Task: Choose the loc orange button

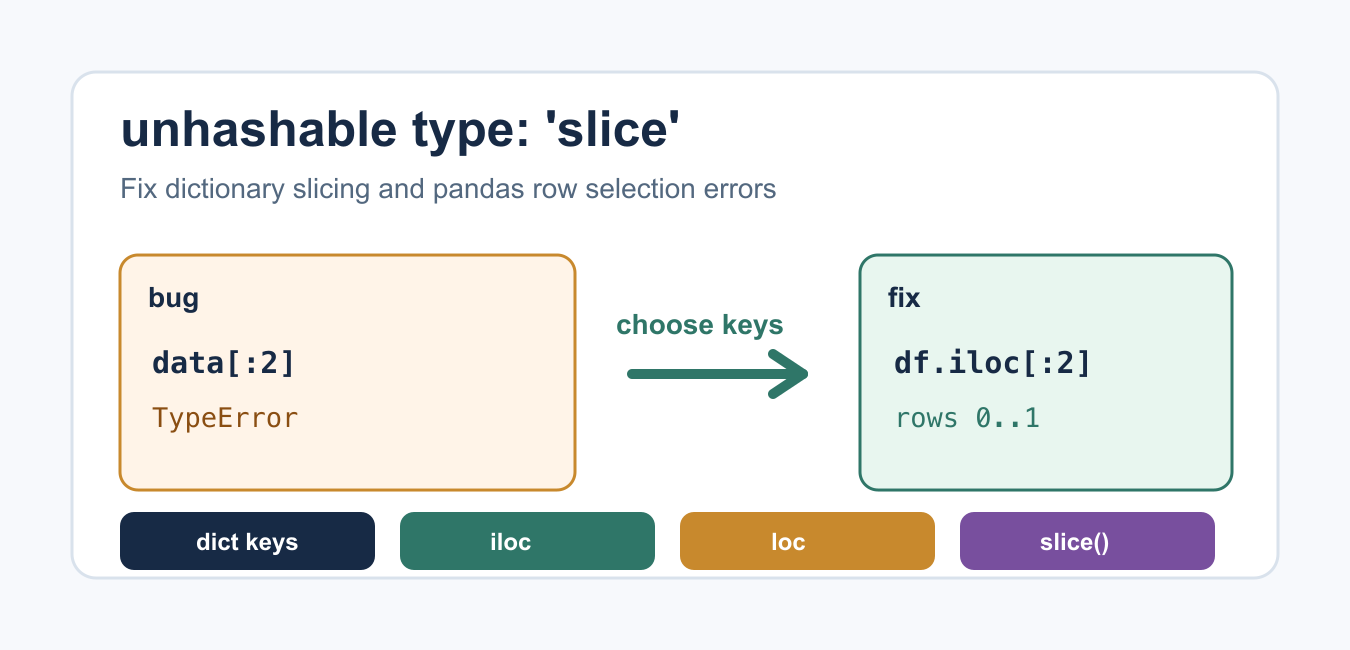Action: [x=807, y=541]
